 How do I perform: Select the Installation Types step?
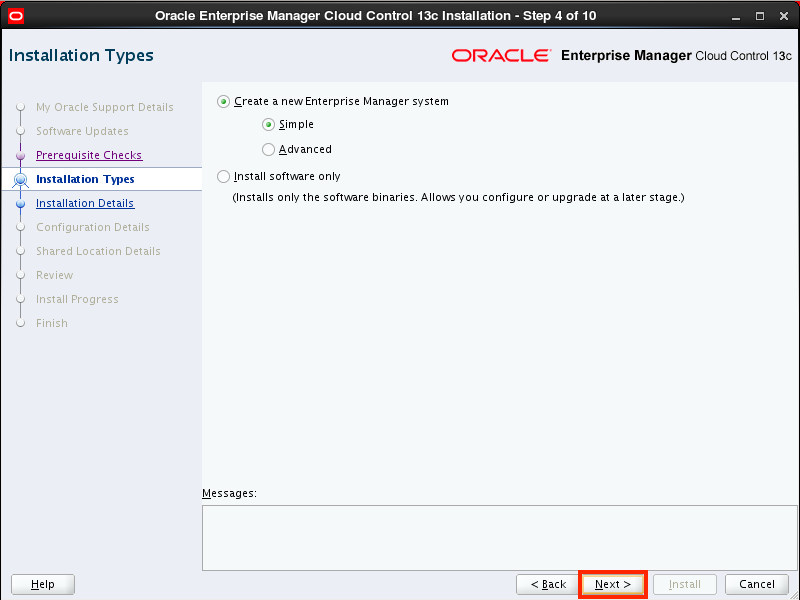85,179
